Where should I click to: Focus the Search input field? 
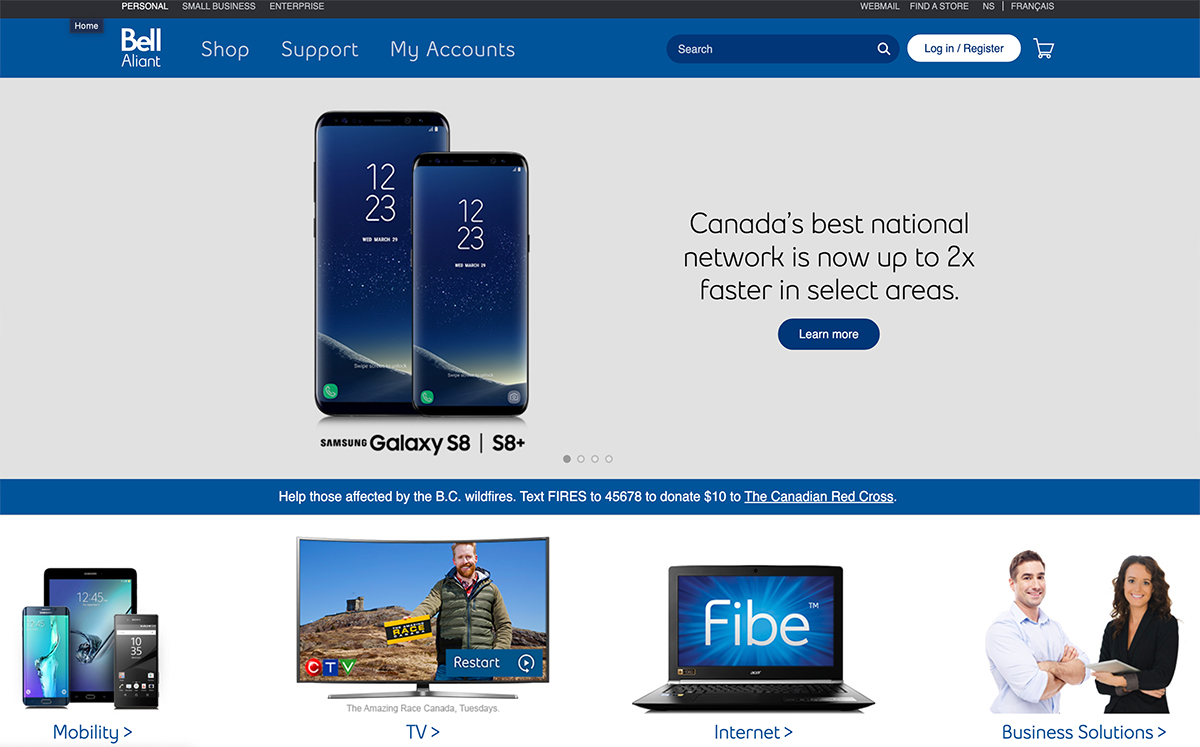point(770,49)
